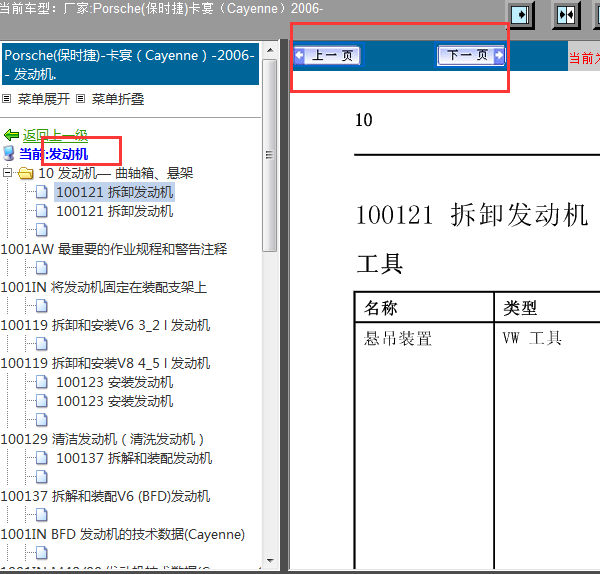The image size is (600, 574).
Task: Click page icon below 100137 拆解和装配V6 (BFD)发动机
Action: (x=42, y=515)
